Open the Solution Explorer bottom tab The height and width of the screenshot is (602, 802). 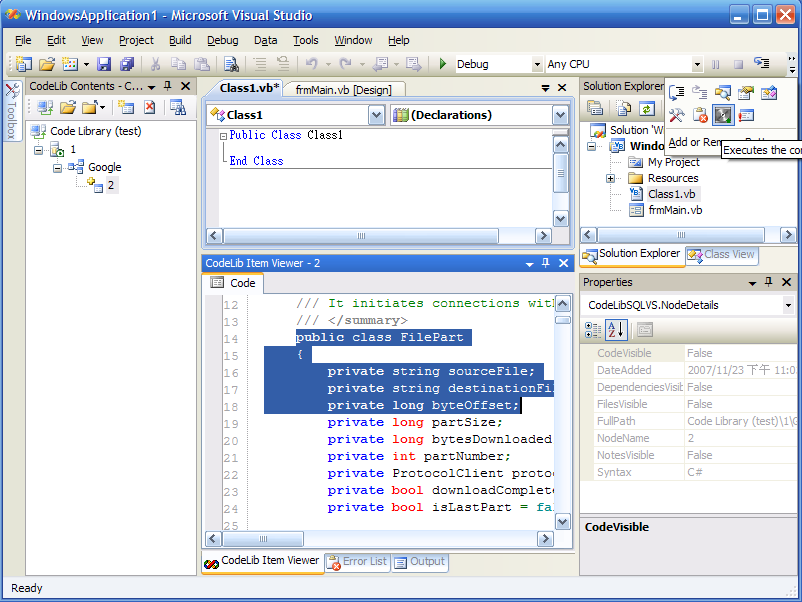[632, 255]
